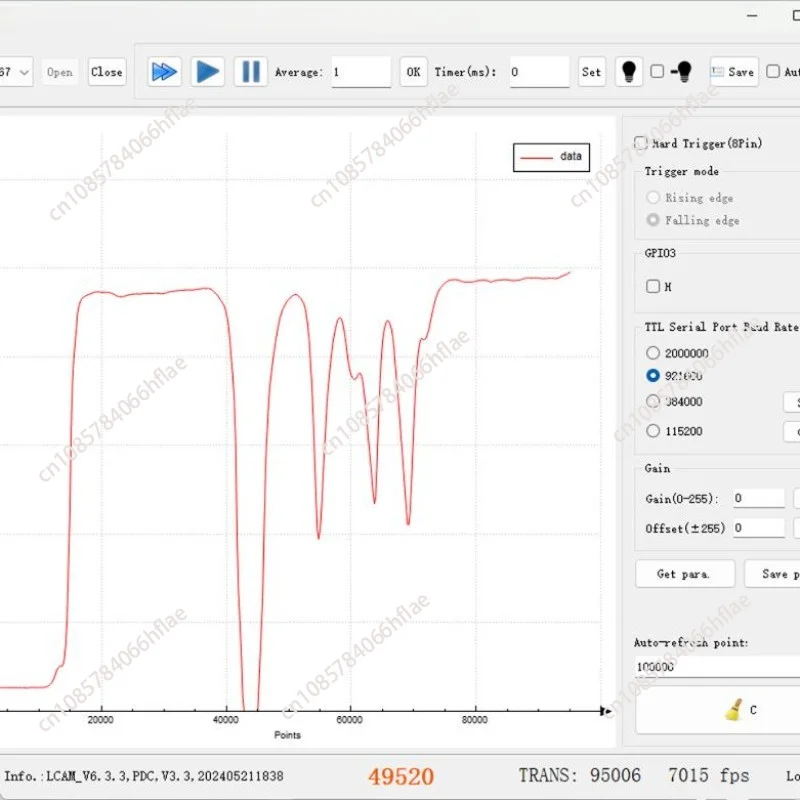Click the Get para. button
The image size is (800, 800).
point(685,574)
